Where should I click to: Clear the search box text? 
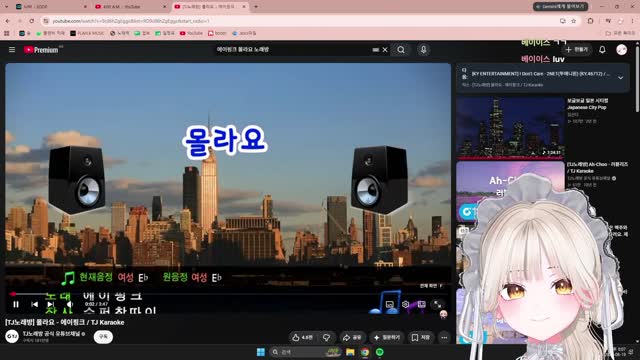pos(385,50)
